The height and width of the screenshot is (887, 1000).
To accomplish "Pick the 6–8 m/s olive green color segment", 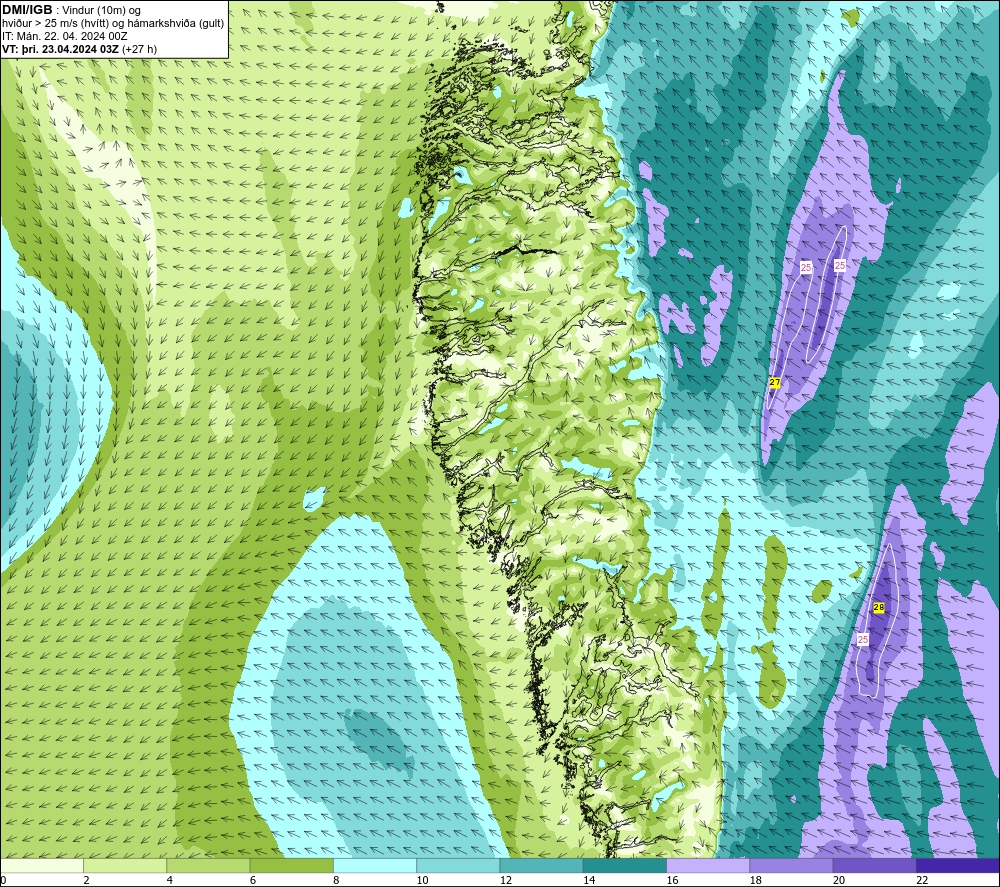I will click(x=291, y=866).
